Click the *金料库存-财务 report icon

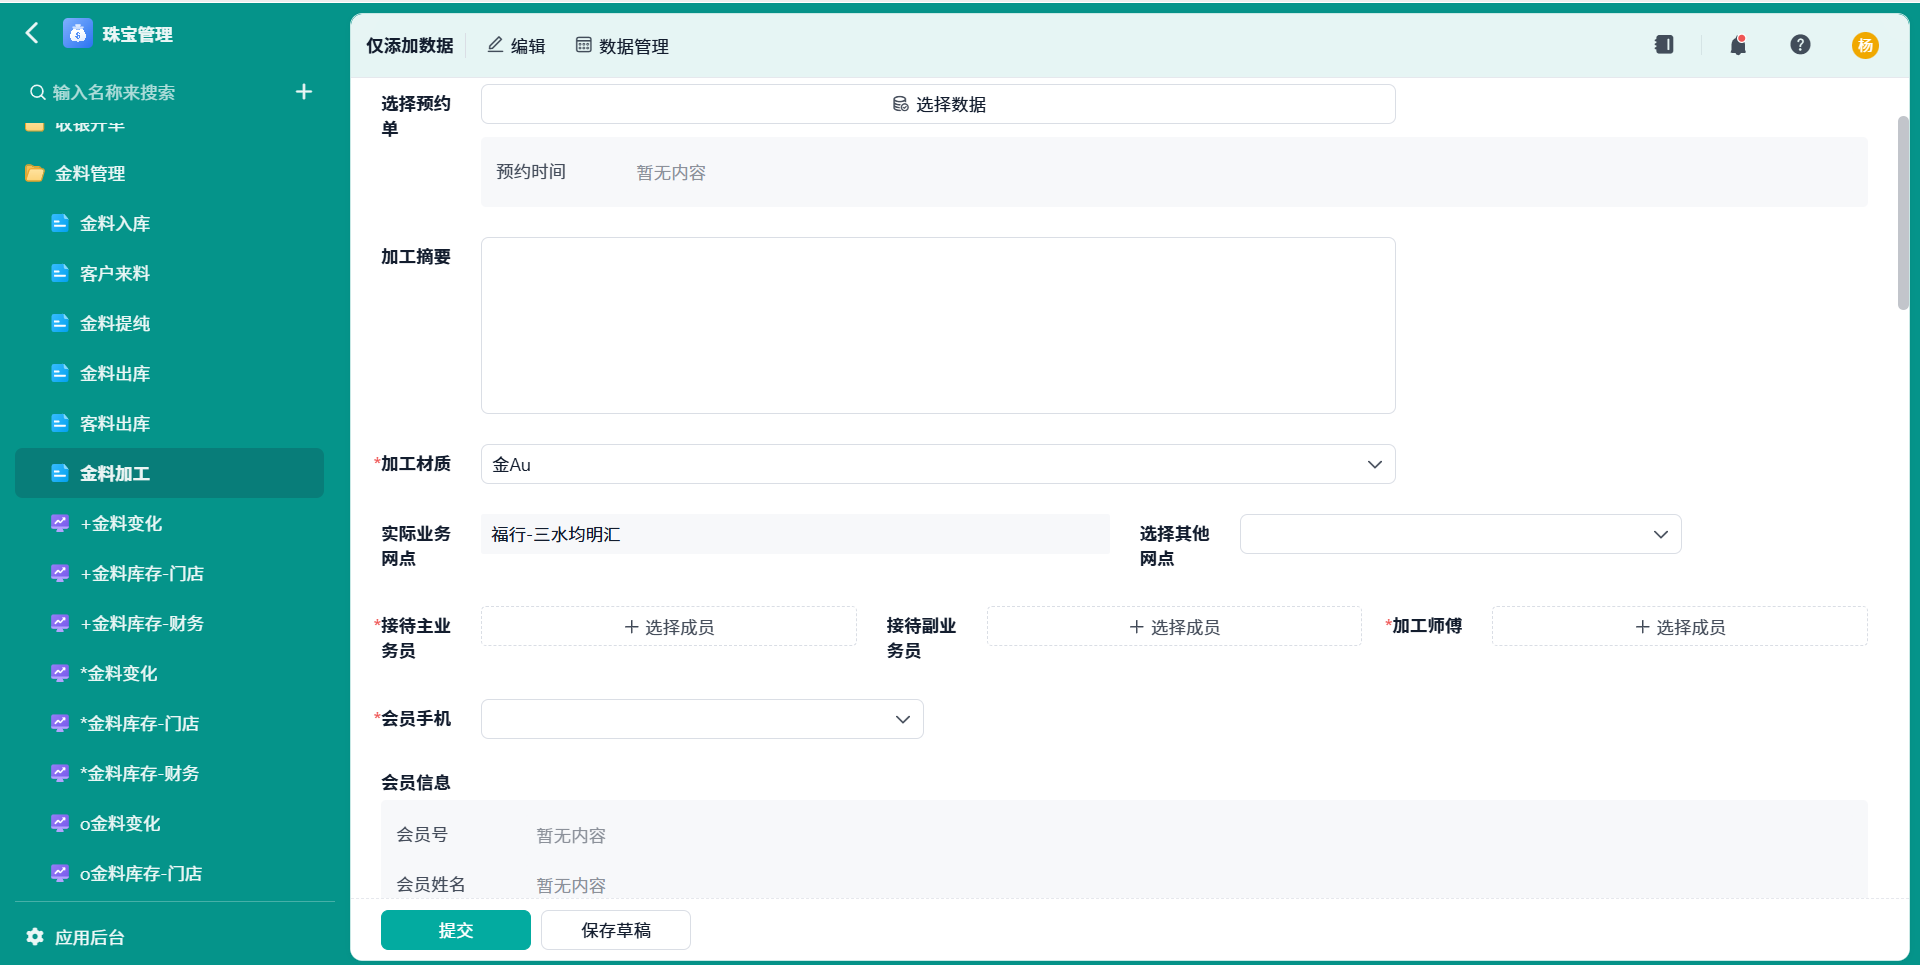(x=60, y=773)
